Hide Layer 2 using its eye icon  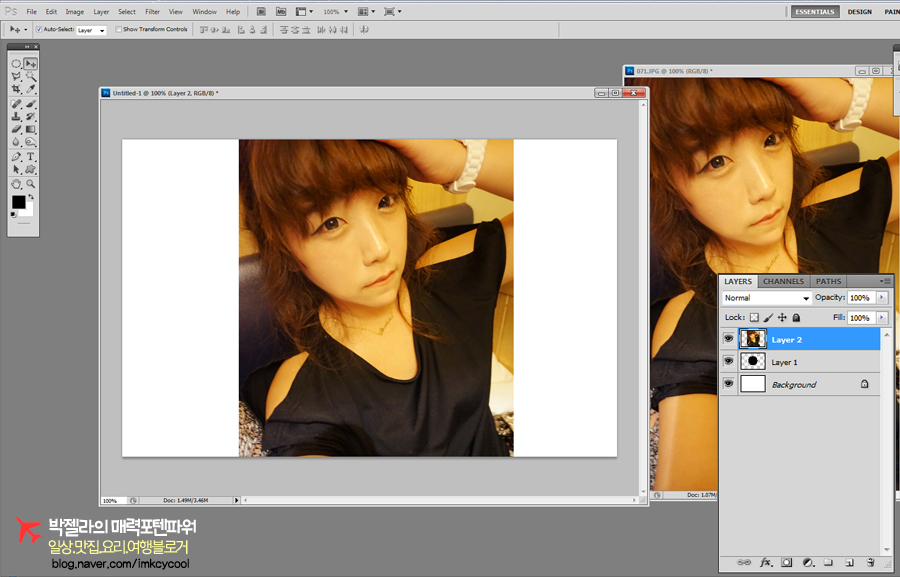click(728, 339)
